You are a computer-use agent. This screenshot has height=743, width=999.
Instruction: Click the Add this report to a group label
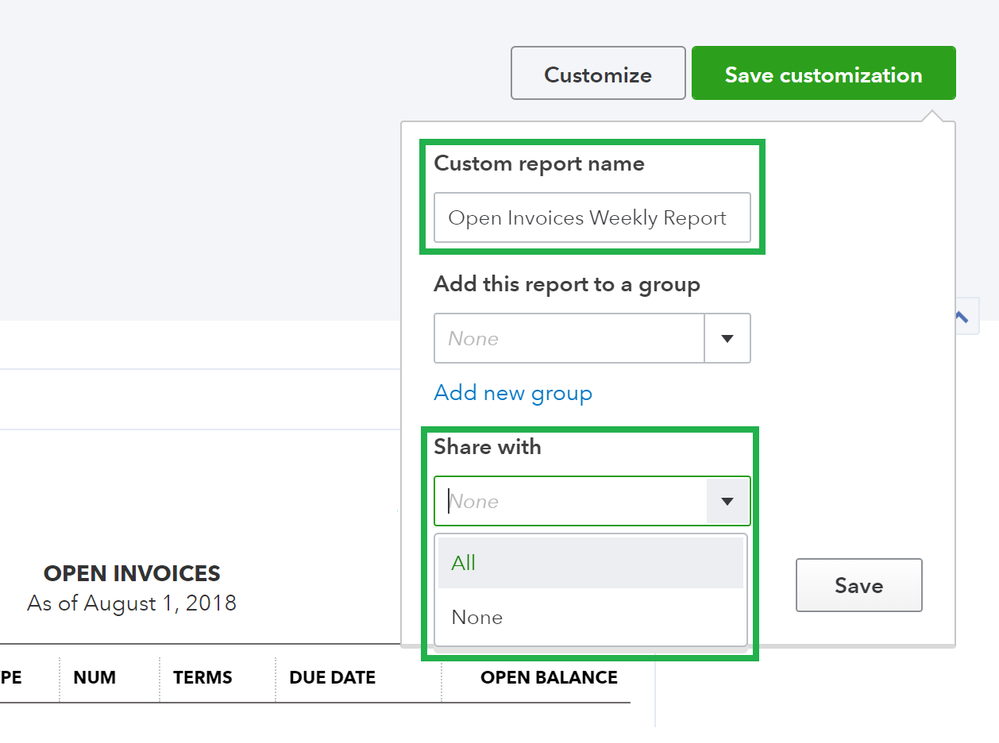(566, 285)
